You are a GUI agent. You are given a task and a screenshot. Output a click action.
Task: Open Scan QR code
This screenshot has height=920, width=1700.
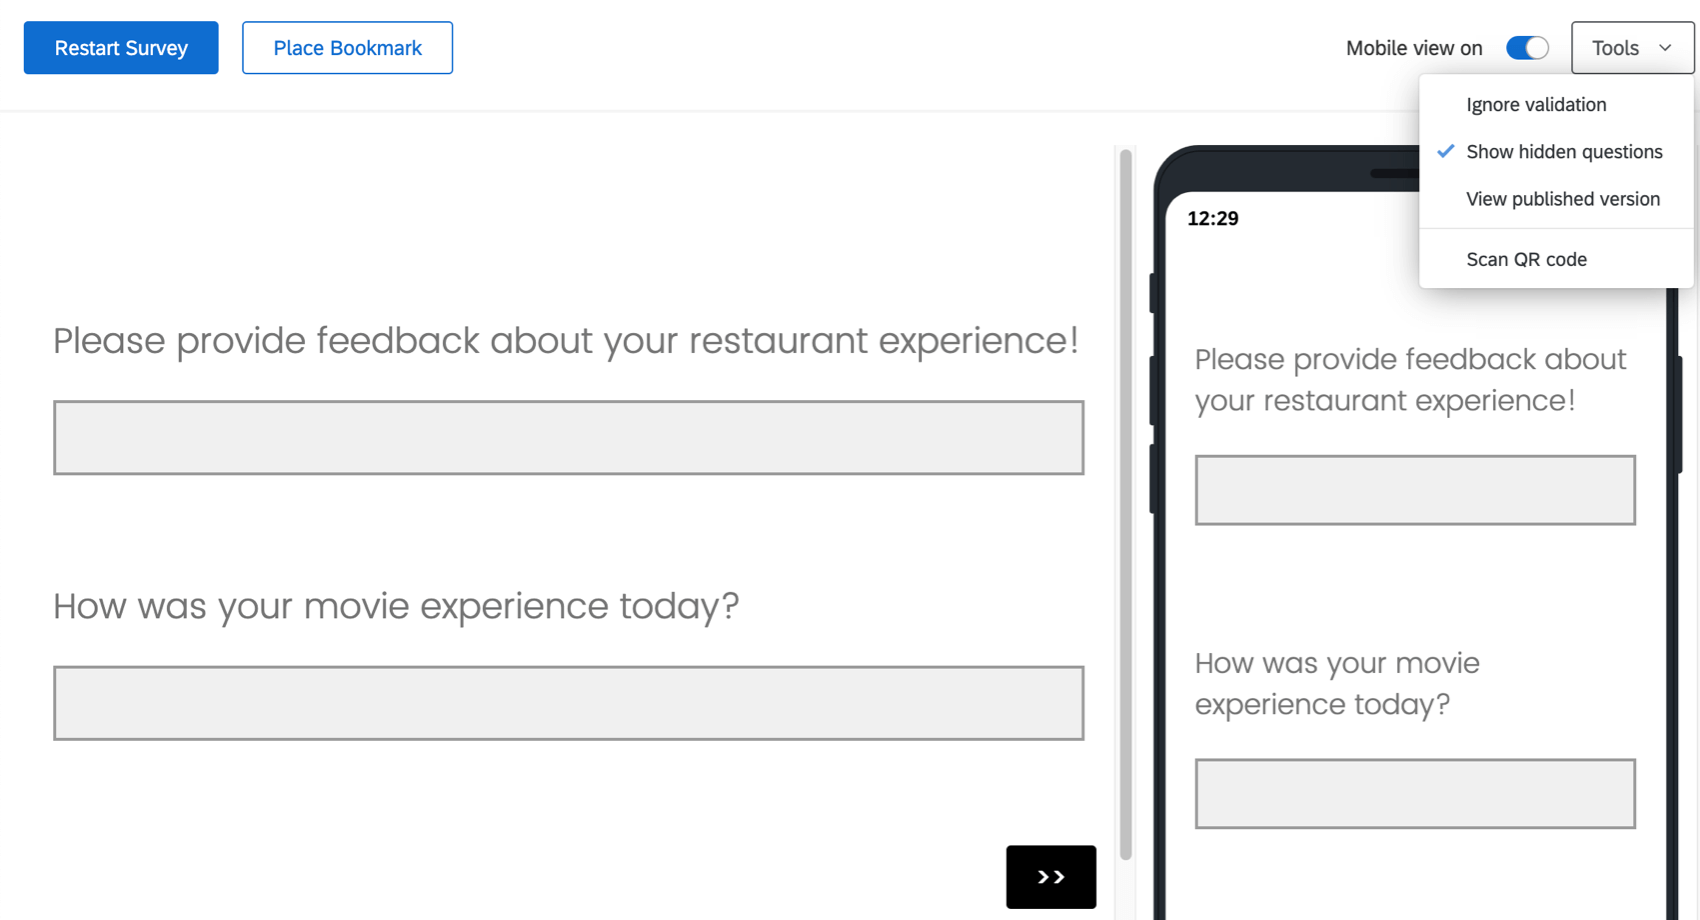pyautogui.click(x=1526, y=259)
